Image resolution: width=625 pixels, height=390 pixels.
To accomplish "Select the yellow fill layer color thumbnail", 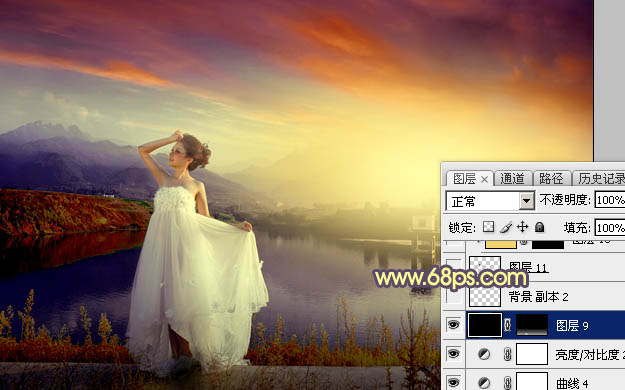I will tap(501, 244).
